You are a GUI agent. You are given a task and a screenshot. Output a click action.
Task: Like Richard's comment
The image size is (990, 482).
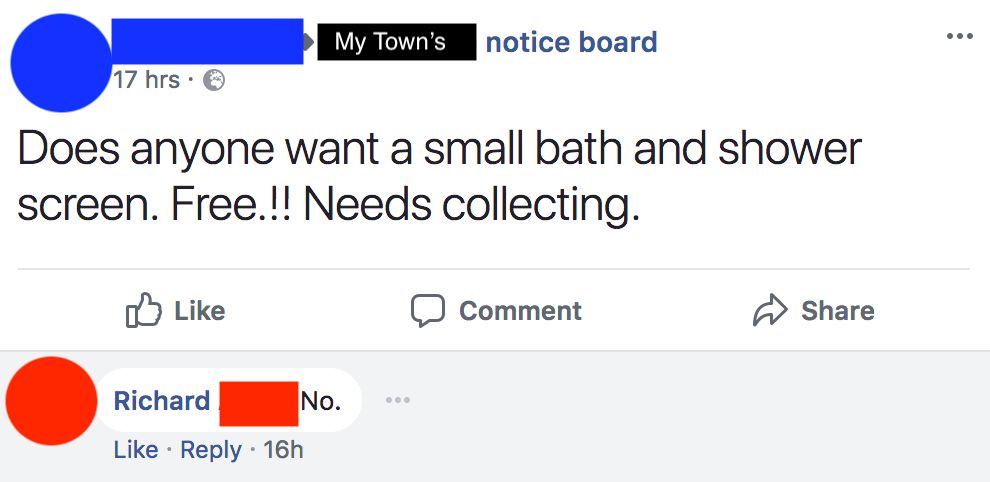135,450
